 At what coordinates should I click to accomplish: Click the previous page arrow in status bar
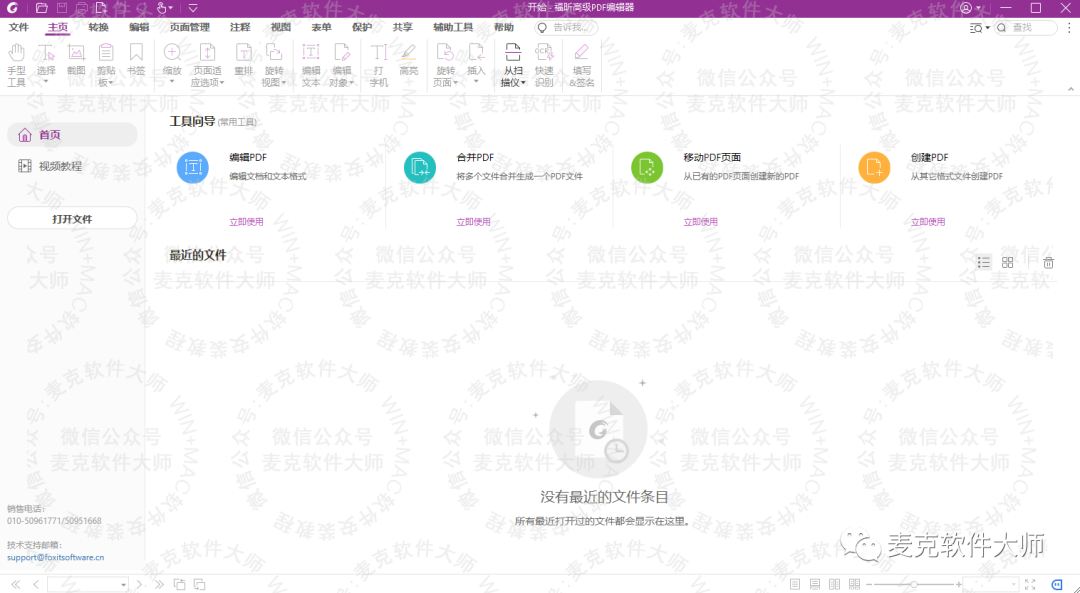pyautogui.click(x=37, y=584)
